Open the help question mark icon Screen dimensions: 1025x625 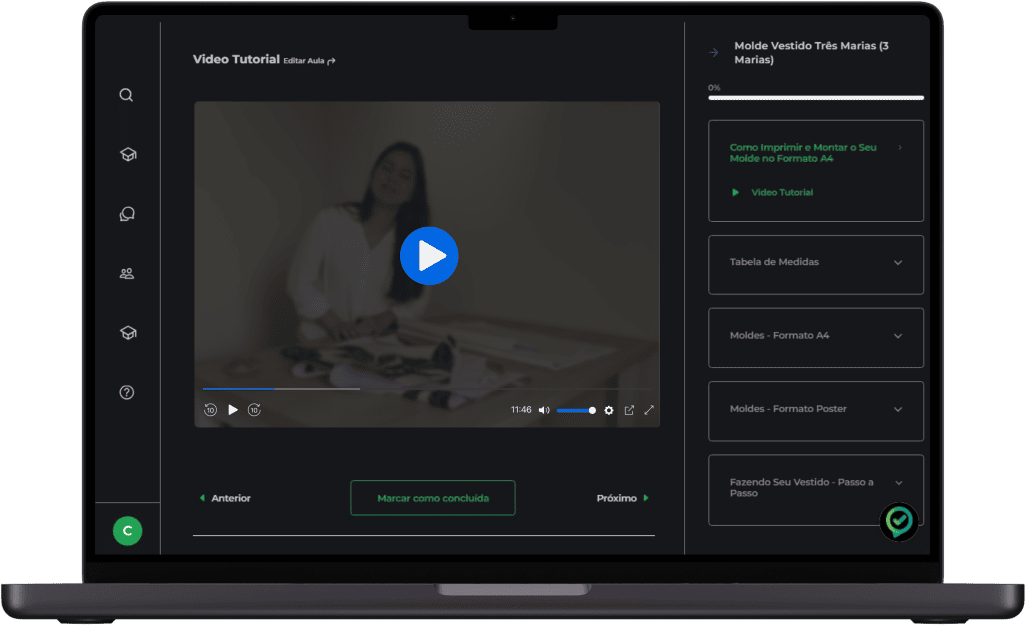[127, 392]
